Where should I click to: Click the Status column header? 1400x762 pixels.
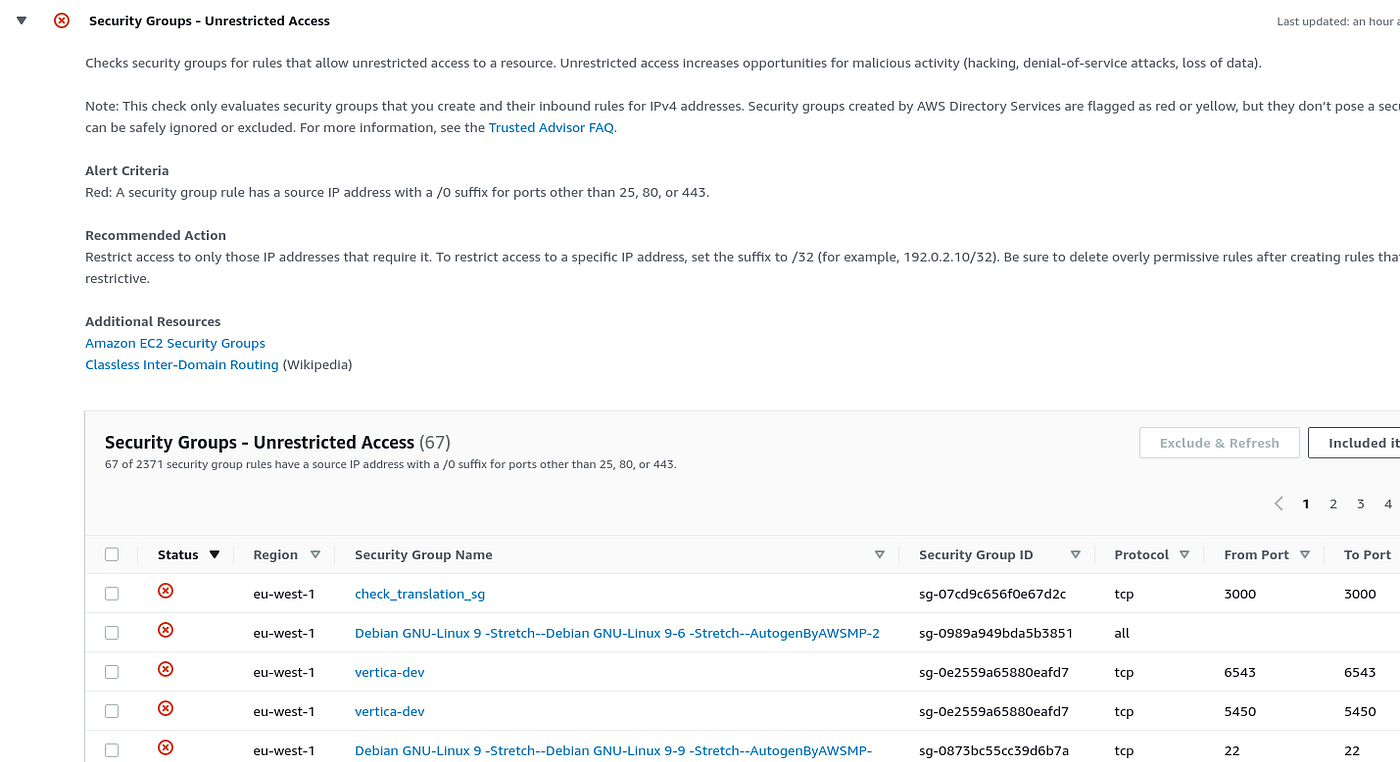[178, 555]
